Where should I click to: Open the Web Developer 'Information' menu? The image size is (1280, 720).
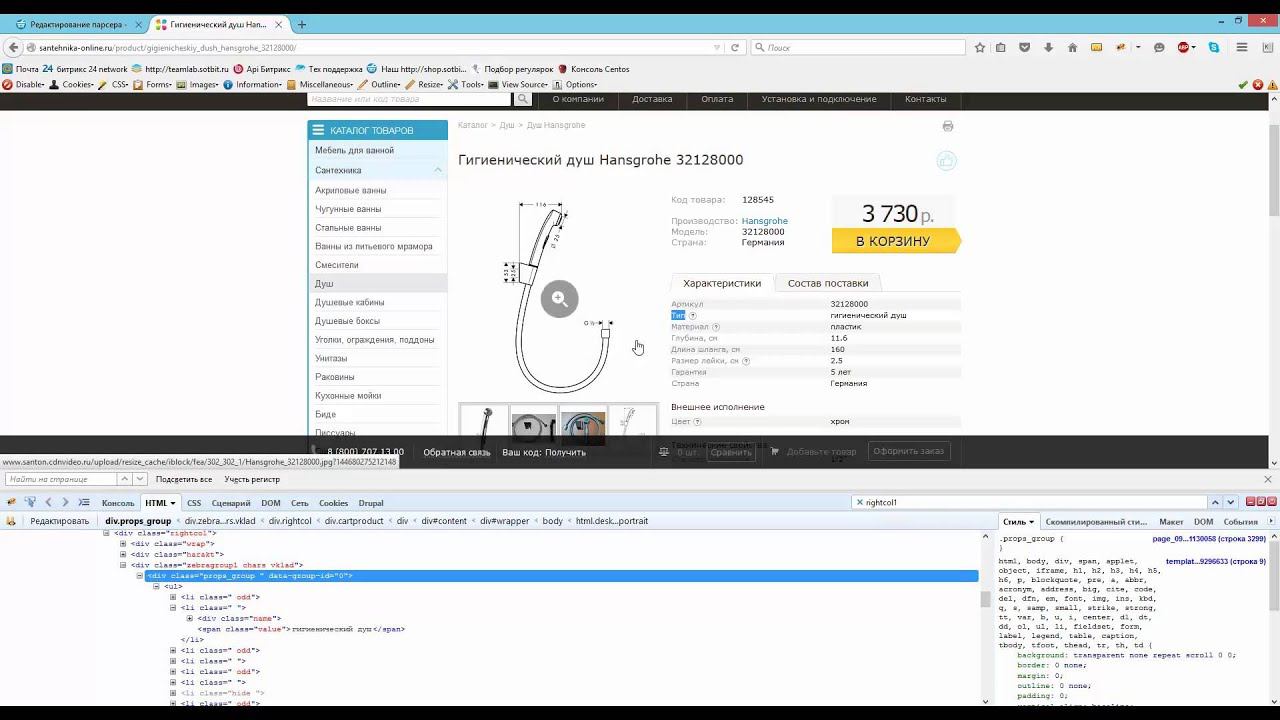(x=255, y=85)
